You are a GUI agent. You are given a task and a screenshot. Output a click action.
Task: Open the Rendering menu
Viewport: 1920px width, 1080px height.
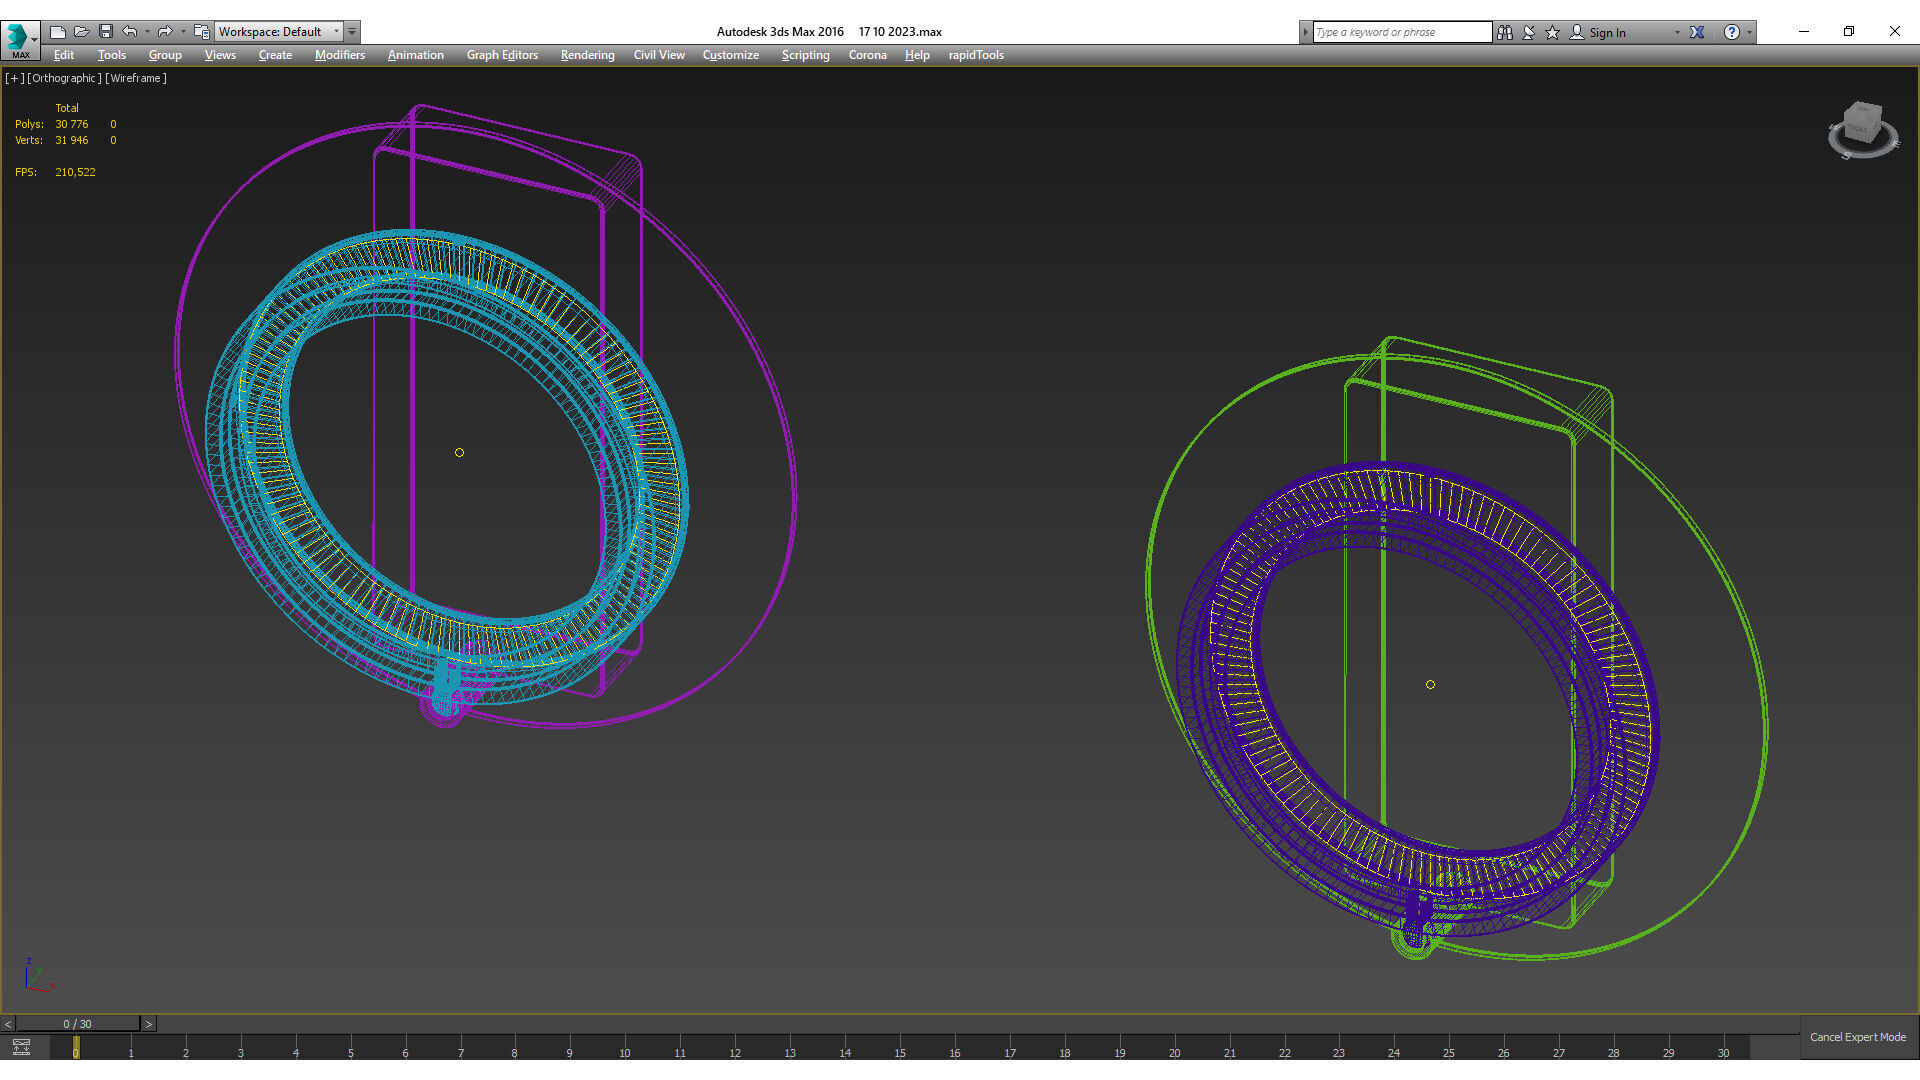tap(587, 55)
